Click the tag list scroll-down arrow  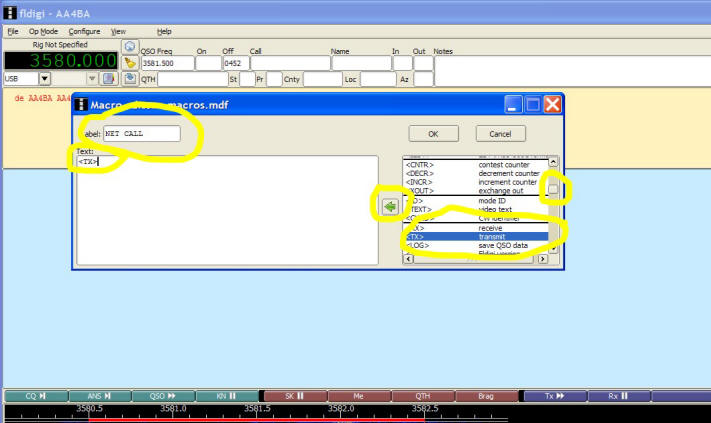click(x=553, y=249)
